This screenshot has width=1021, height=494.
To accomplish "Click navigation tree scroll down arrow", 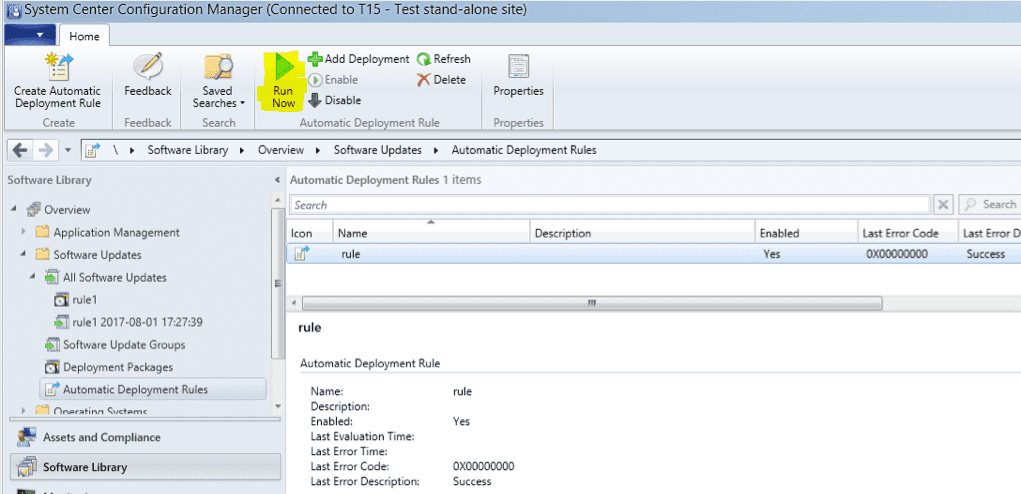I will pyautogui.click(x=278, y=406).
